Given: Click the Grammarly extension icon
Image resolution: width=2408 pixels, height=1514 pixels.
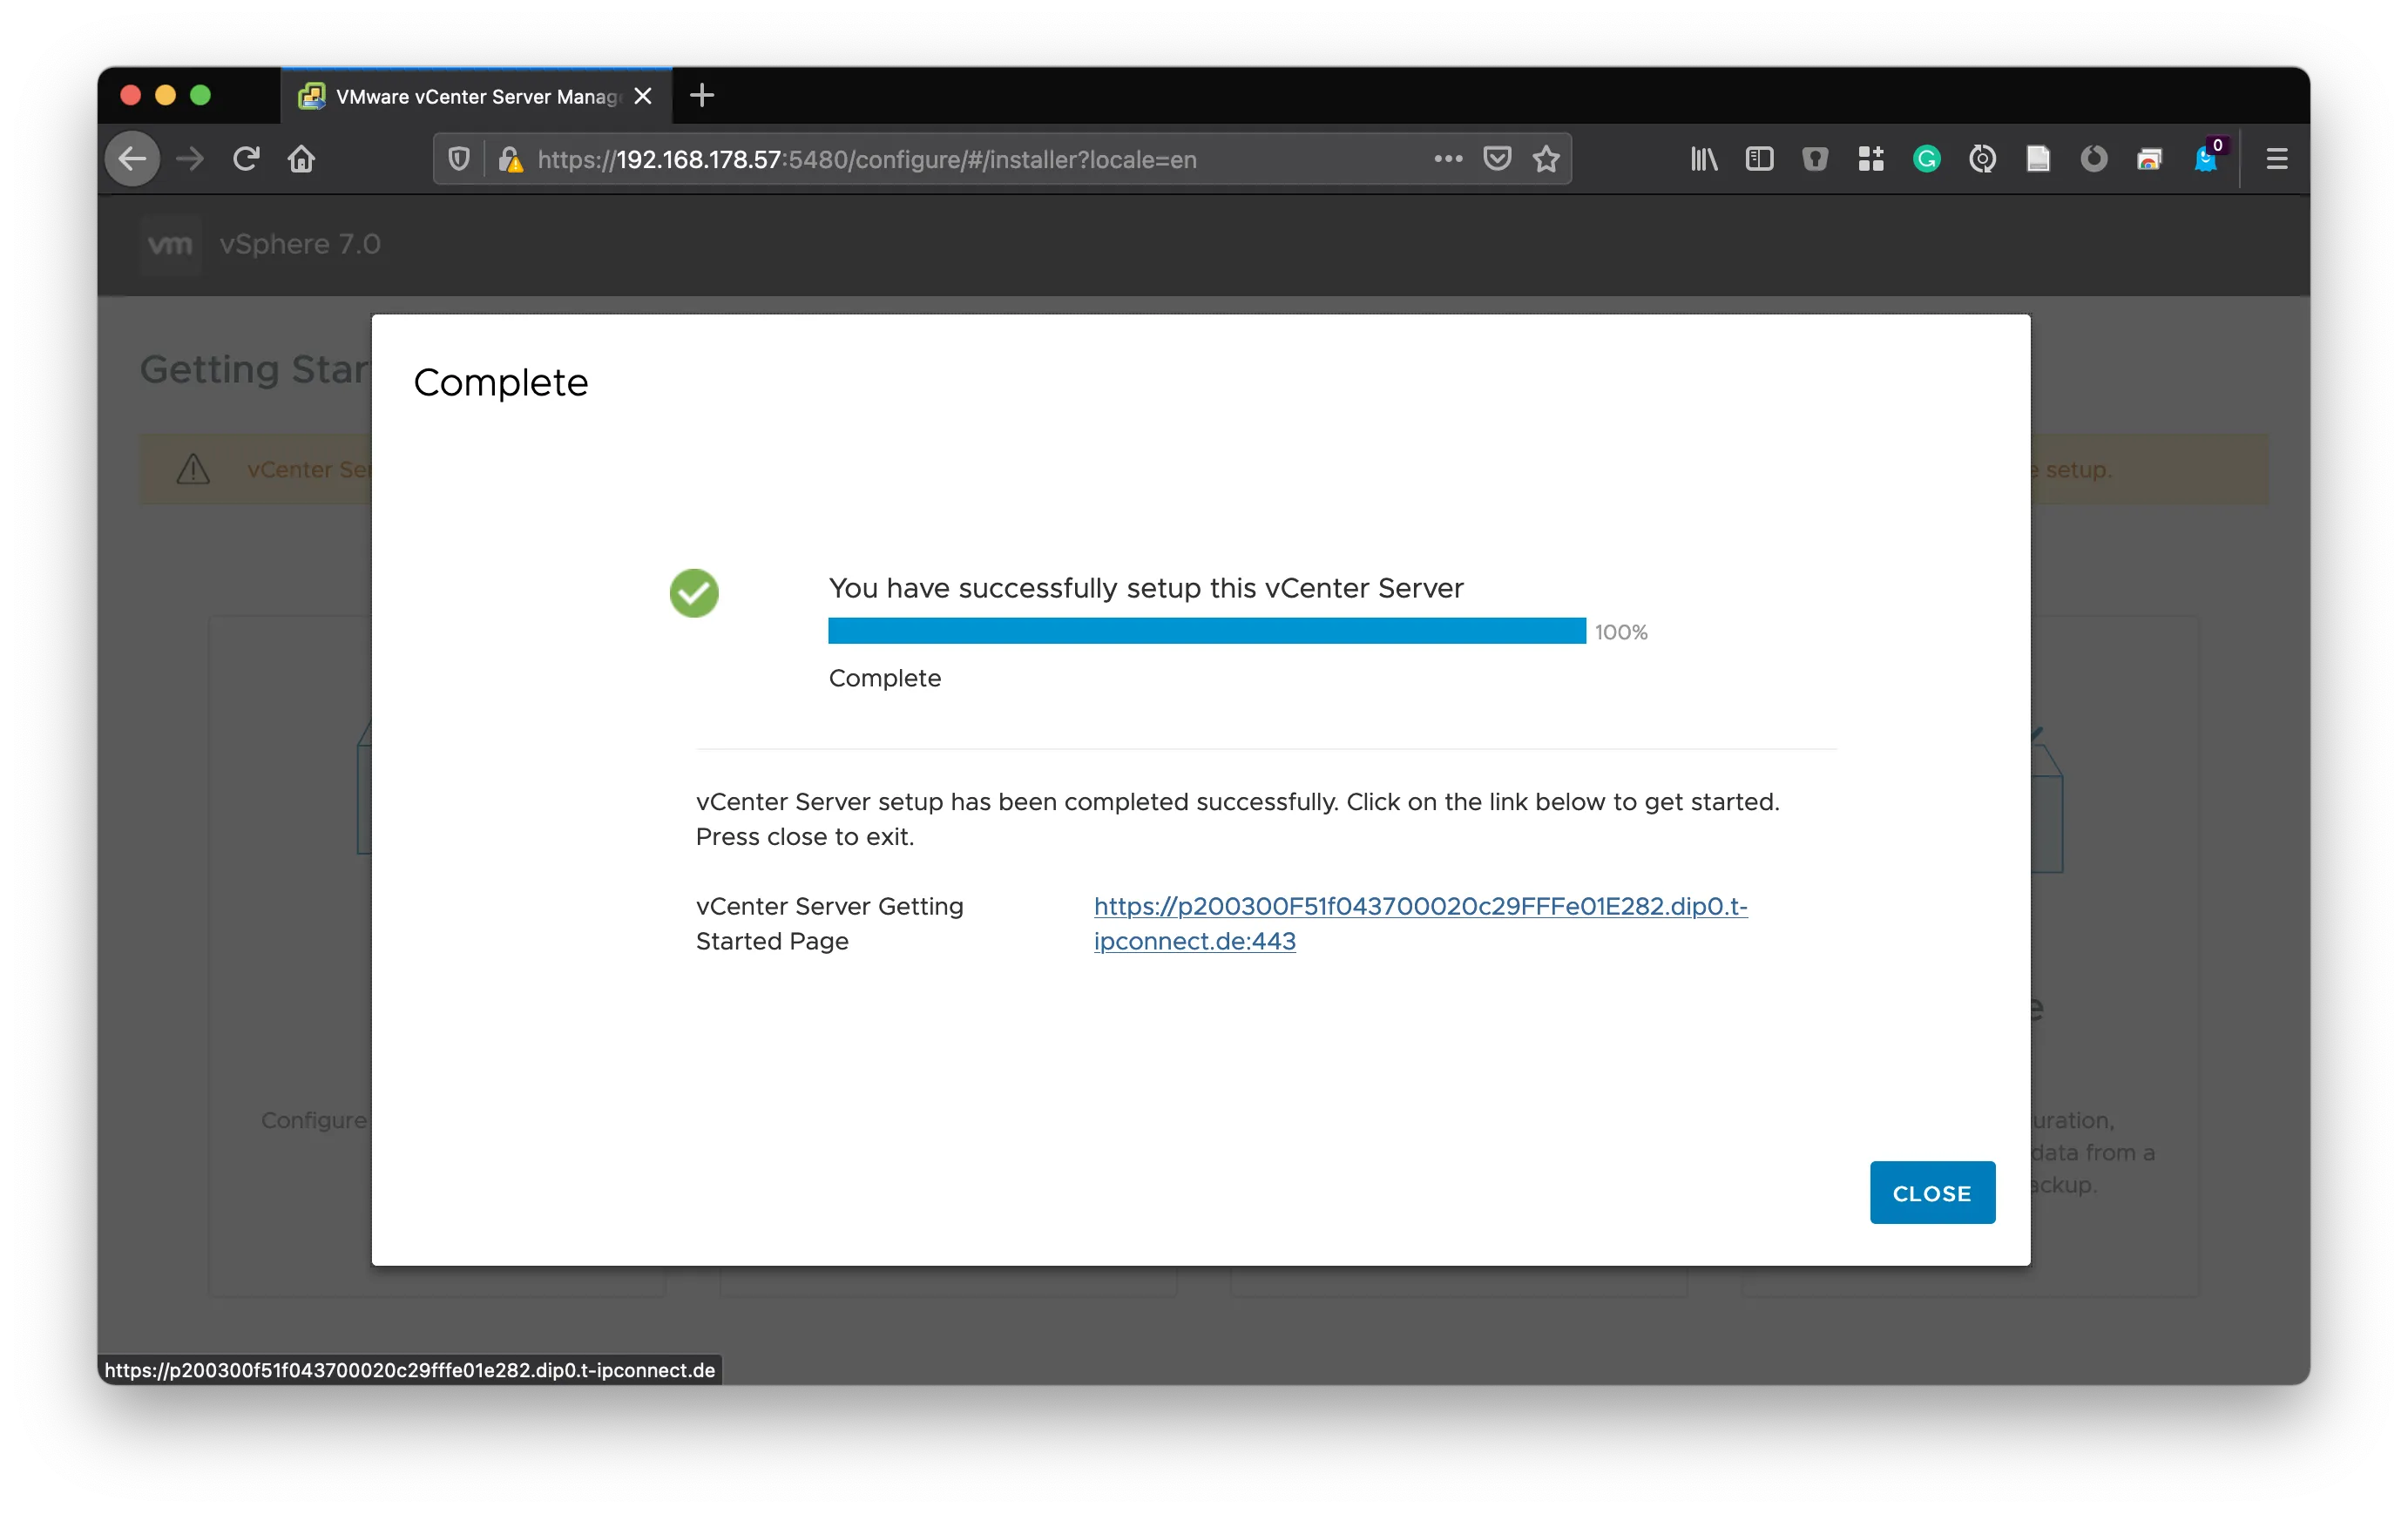Looking at the screenshot, I should 1926,159.
